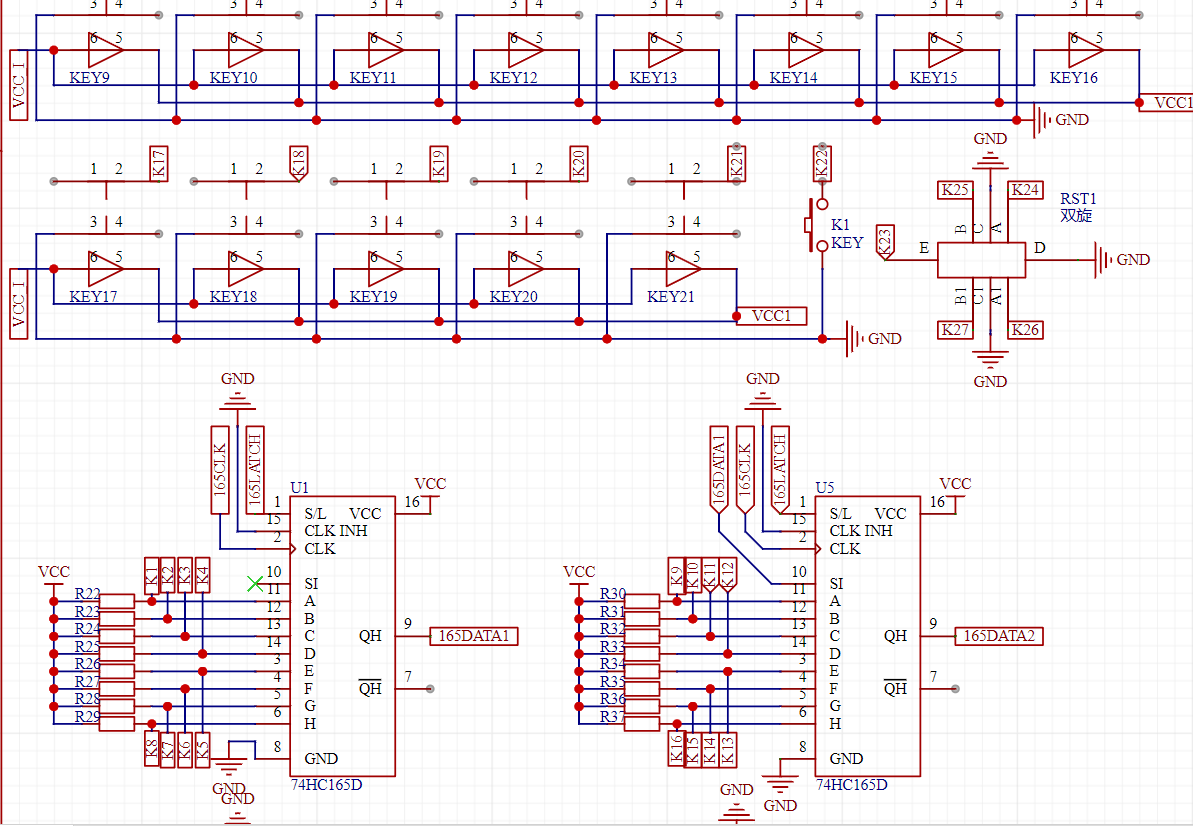Select the KEY13 label

click(654, 78)
